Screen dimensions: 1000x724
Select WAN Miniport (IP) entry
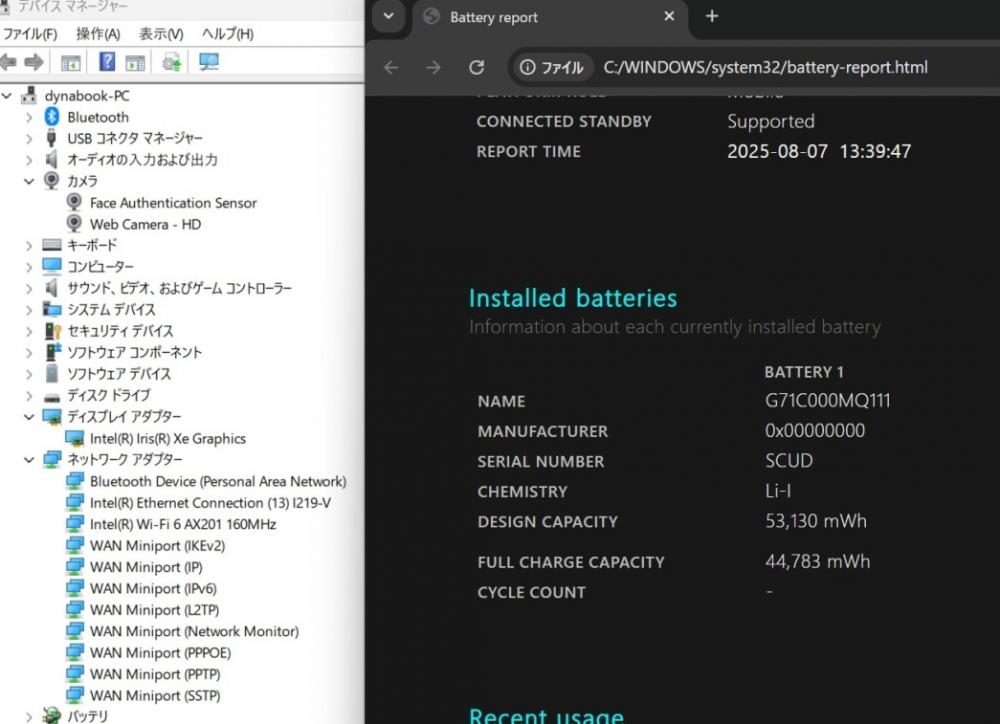coord(146,566)
